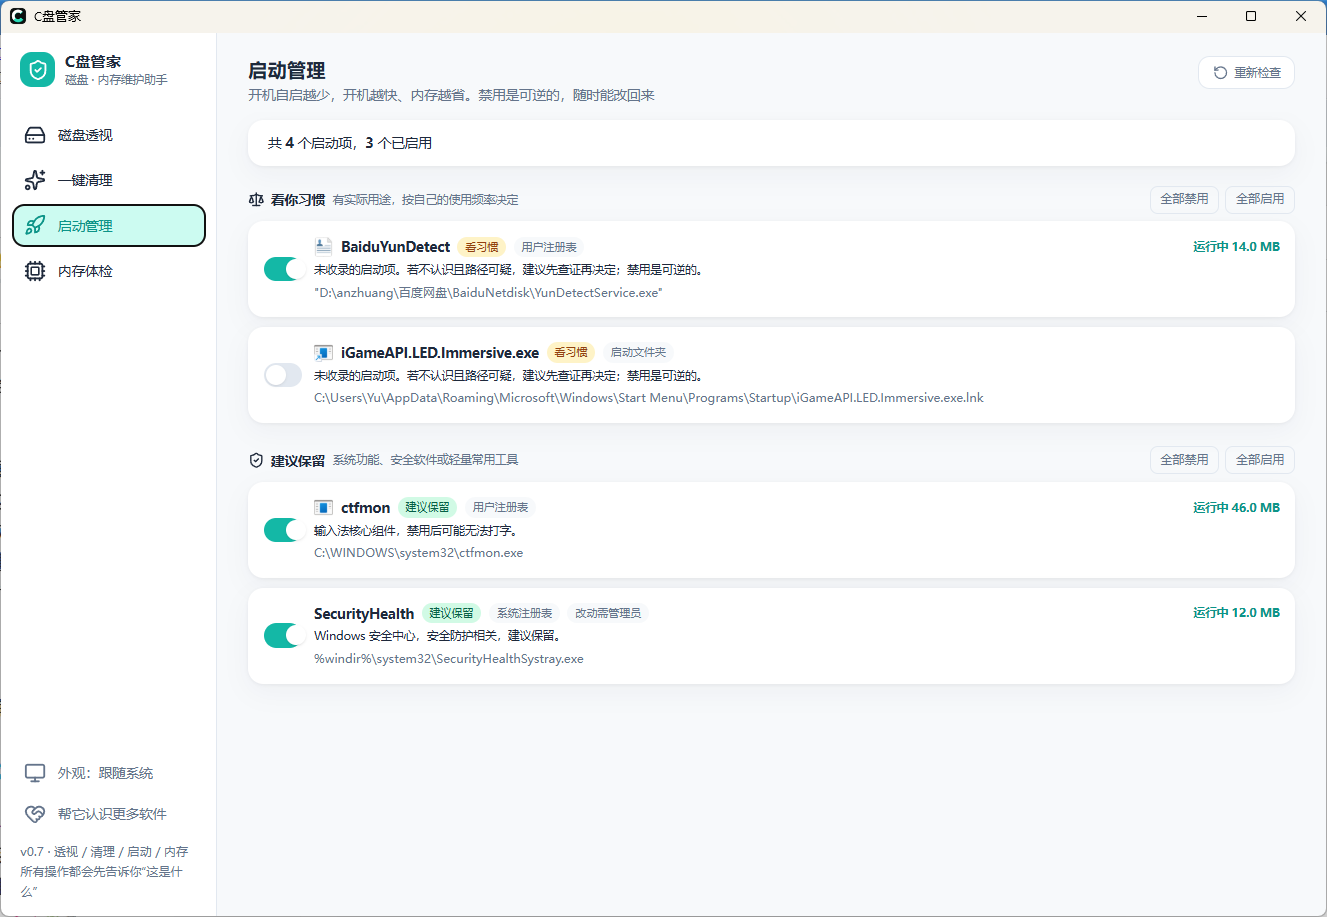The image size is (1327, 917).
Task: Click the C盘管家 shield logo icon
Action: coord(38,70)
